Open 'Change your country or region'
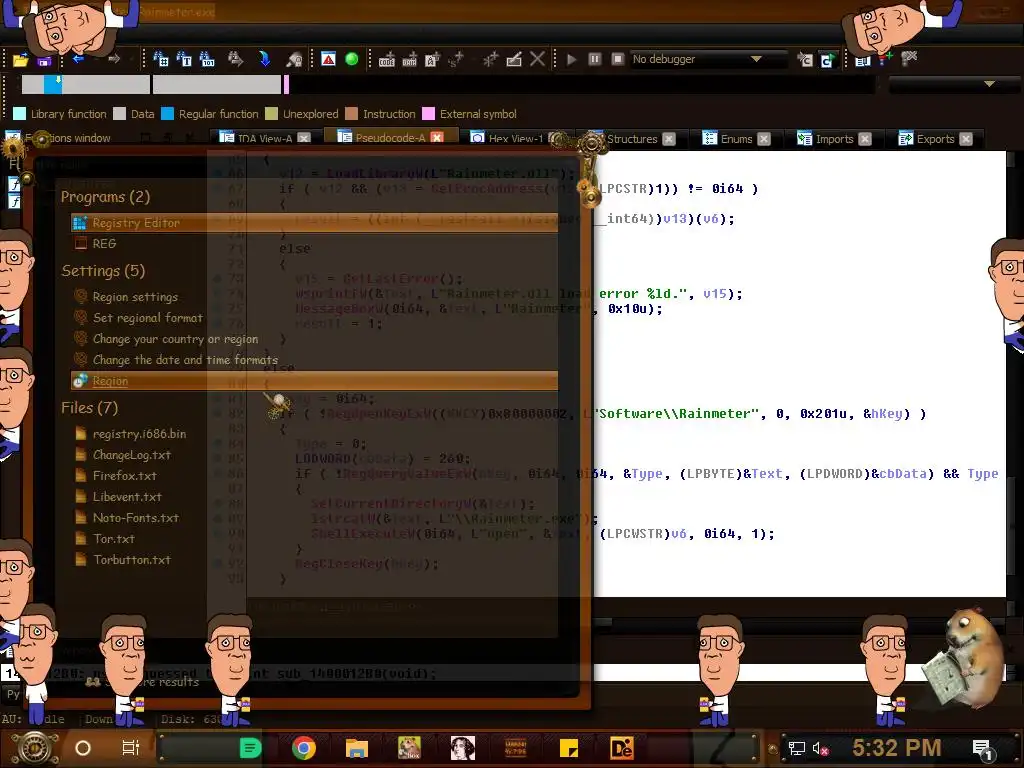The height and width of the screenshot is (768, 1024). tap(175, 339)
